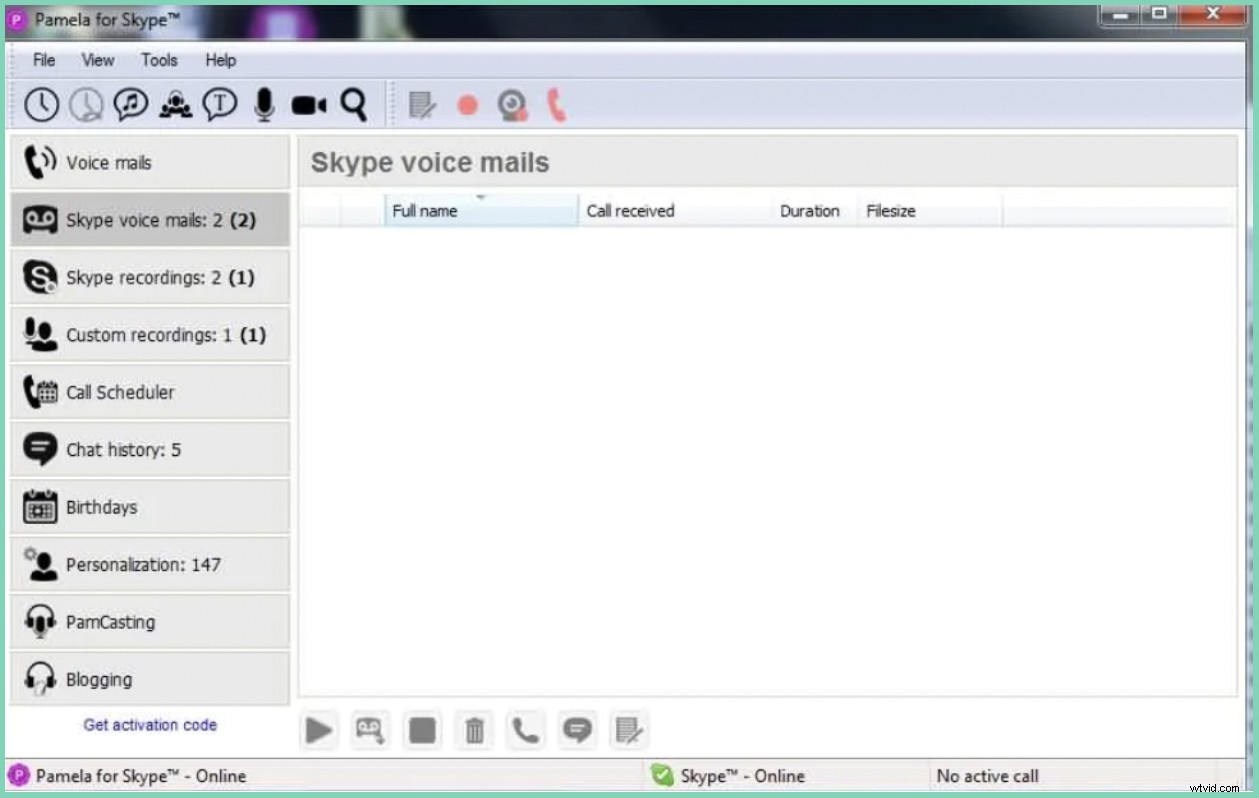The width and height of the screenshot is (1259, 798).
Task: Click the red hang-up phone icon
Action: click(x=557, y=105)
